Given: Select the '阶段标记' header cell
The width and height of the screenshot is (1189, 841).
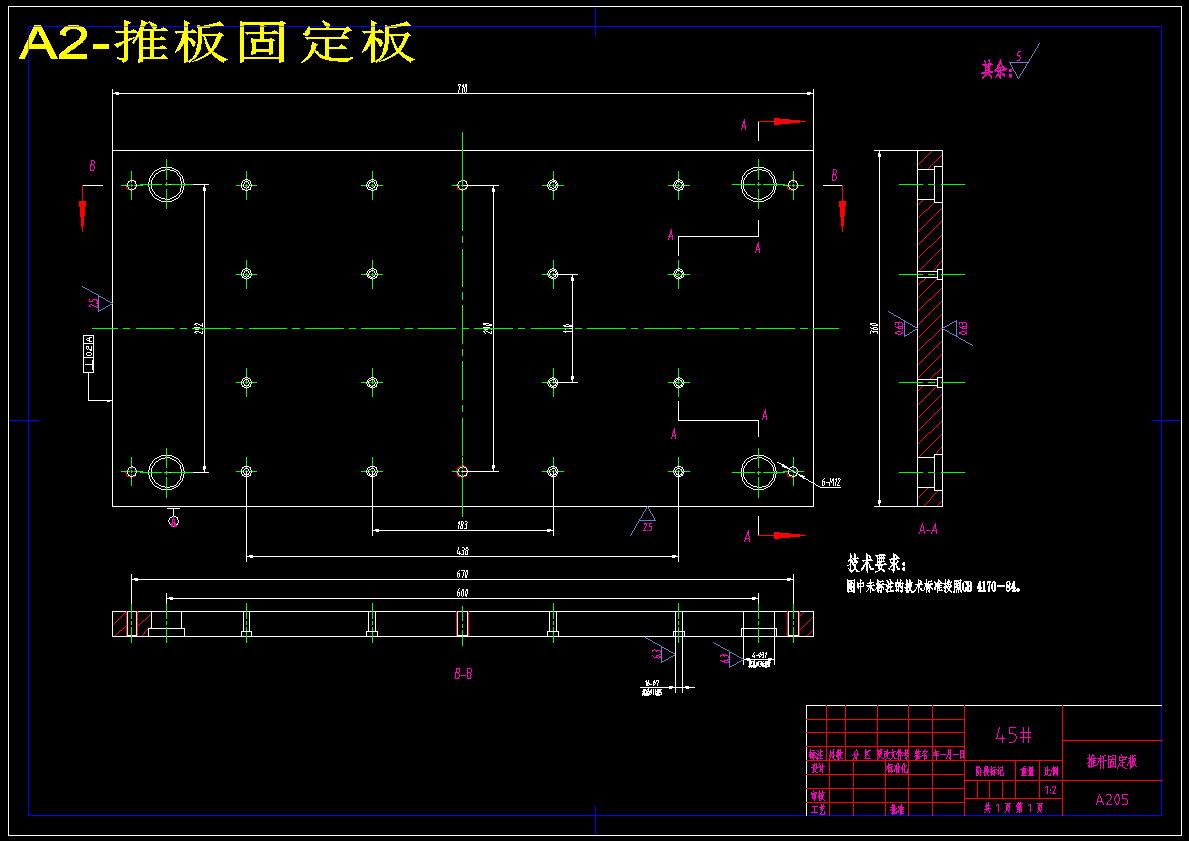Looking at the screenshot, I should point(990,771).
